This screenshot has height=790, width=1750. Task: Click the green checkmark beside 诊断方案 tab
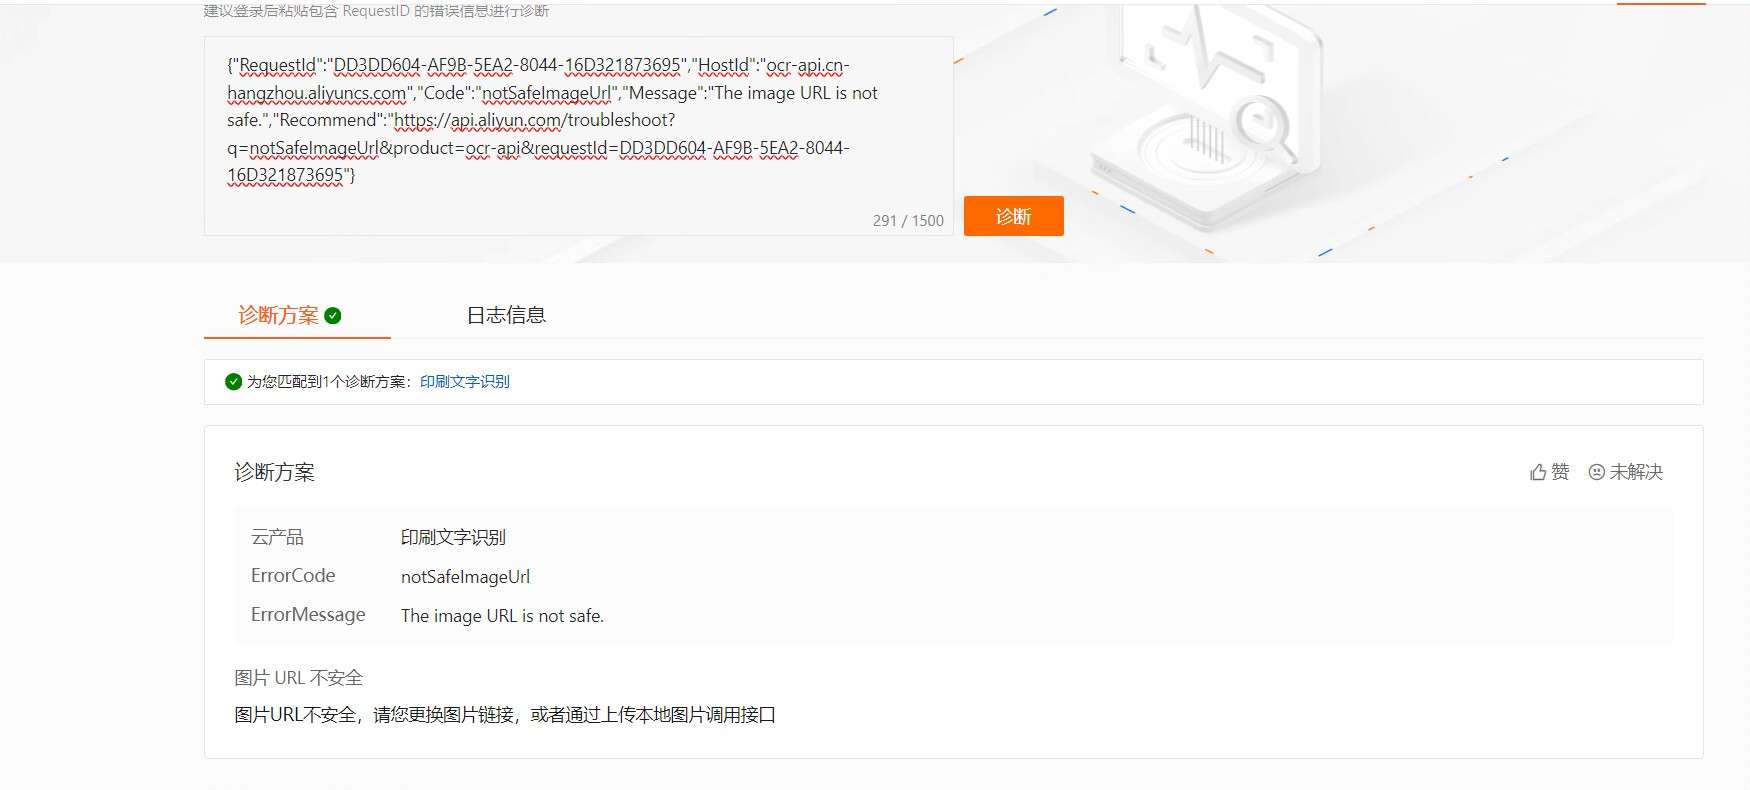[x=333, y=316]
